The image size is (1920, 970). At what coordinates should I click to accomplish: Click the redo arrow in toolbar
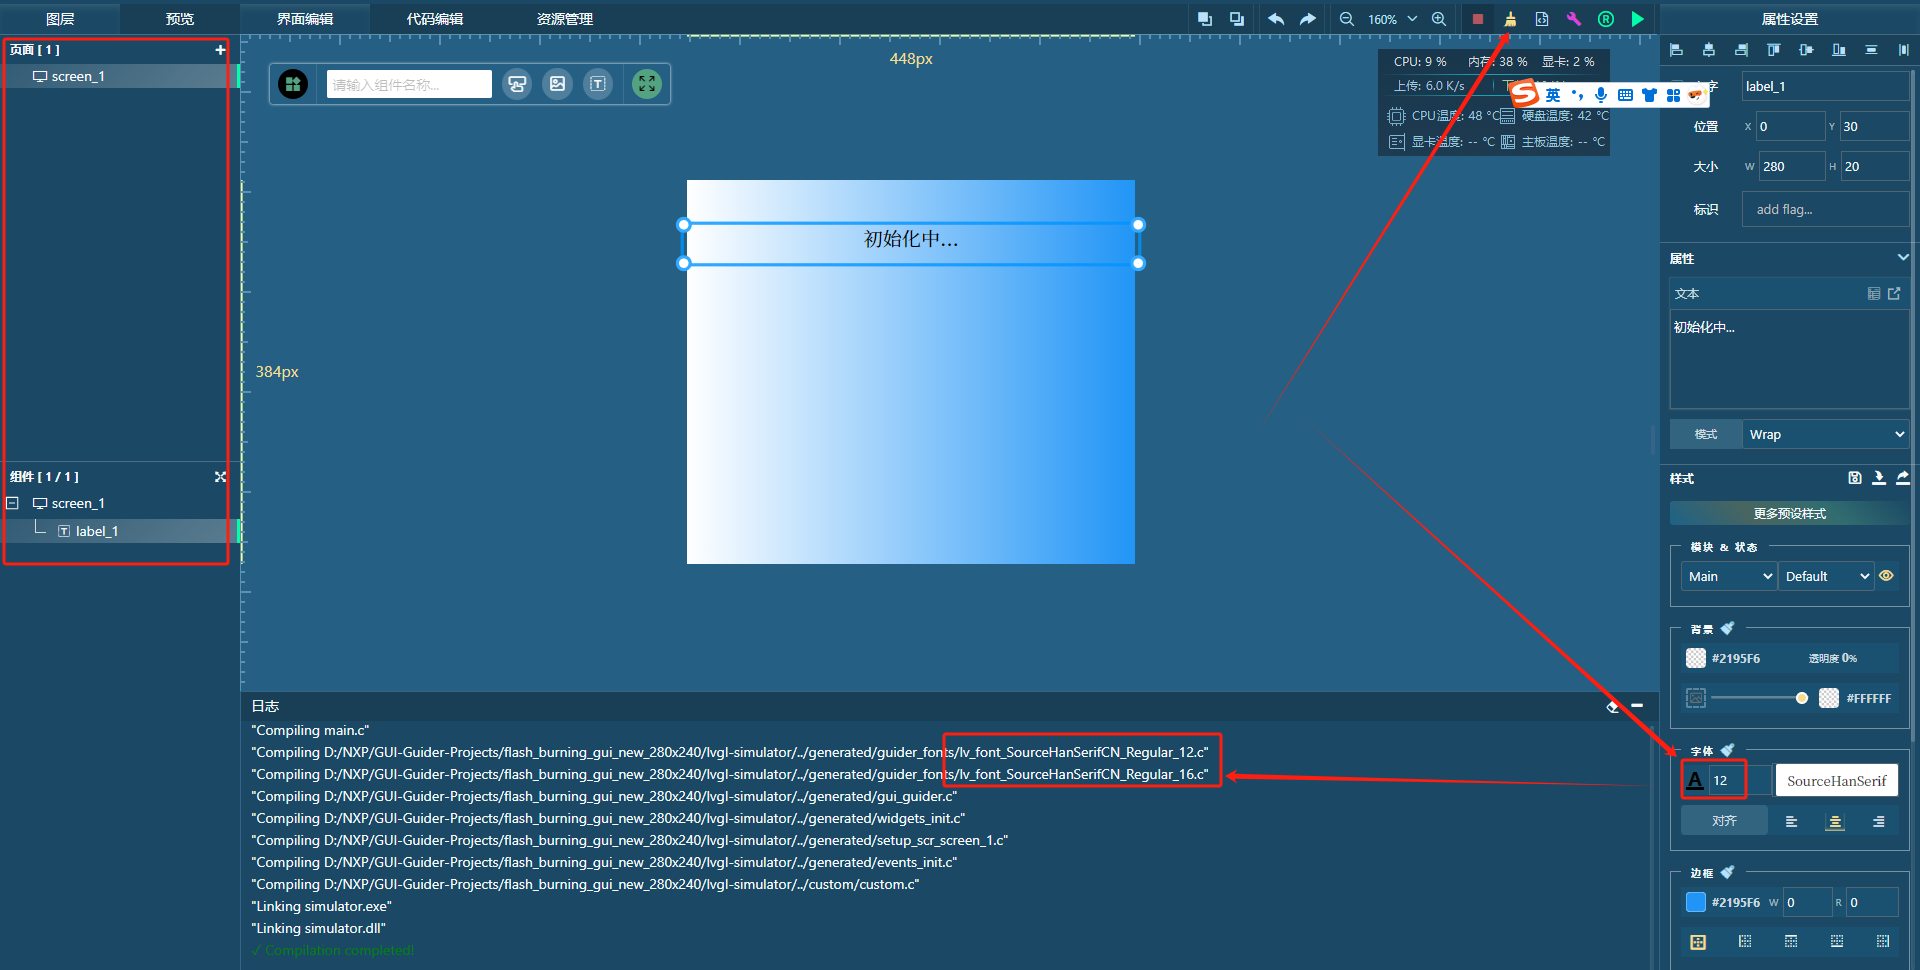(1308, 19)
